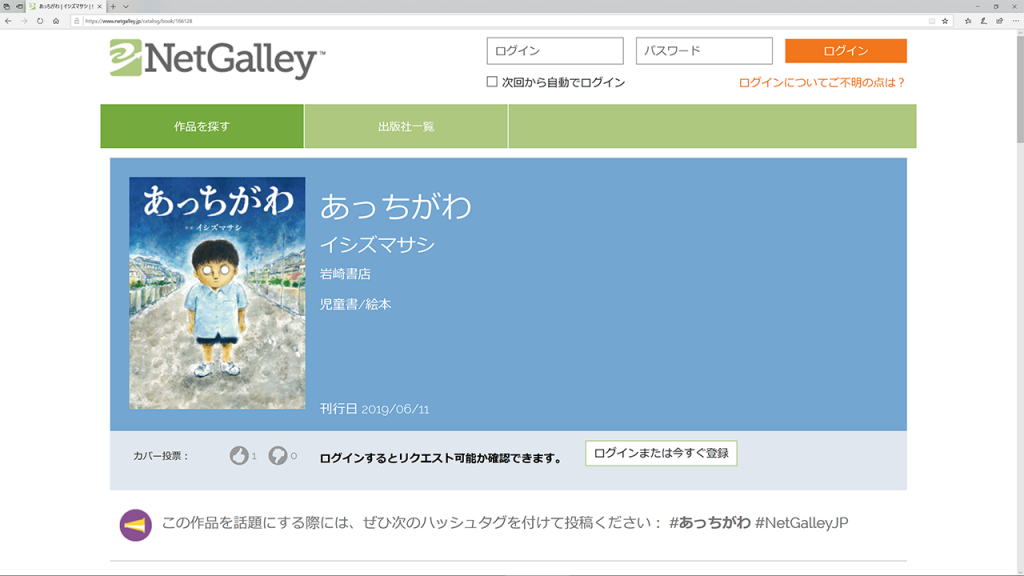Refresh the page with the reload icon

tap(40, 20)
